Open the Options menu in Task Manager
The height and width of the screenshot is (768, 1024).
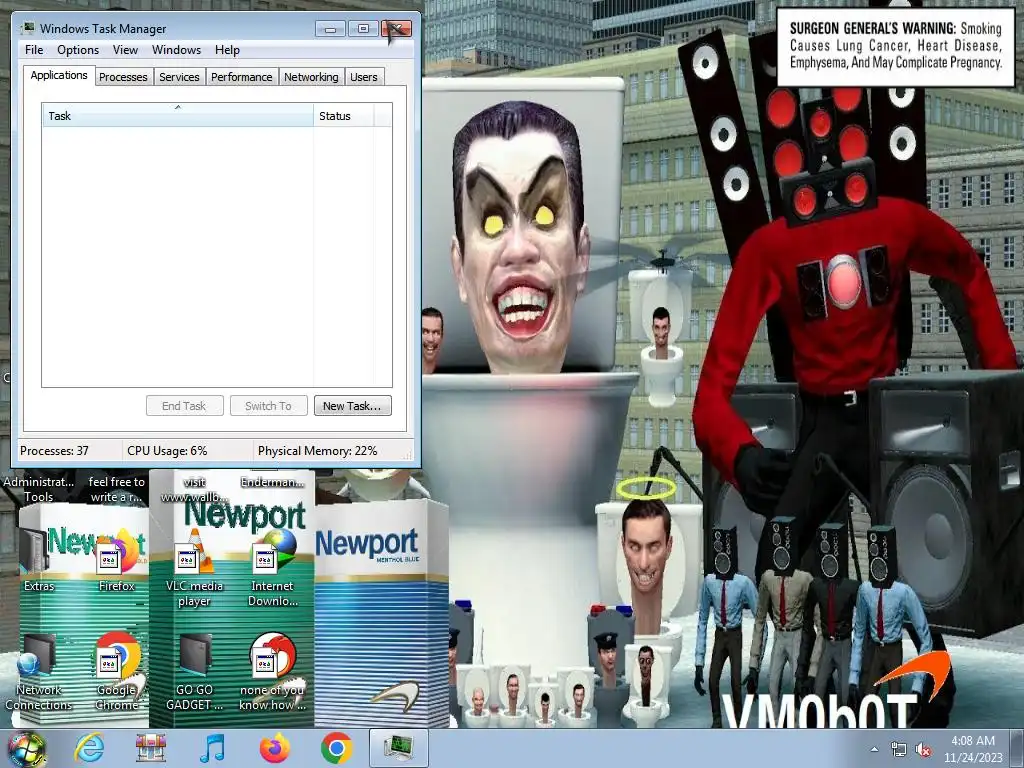[x=78, y=50]
